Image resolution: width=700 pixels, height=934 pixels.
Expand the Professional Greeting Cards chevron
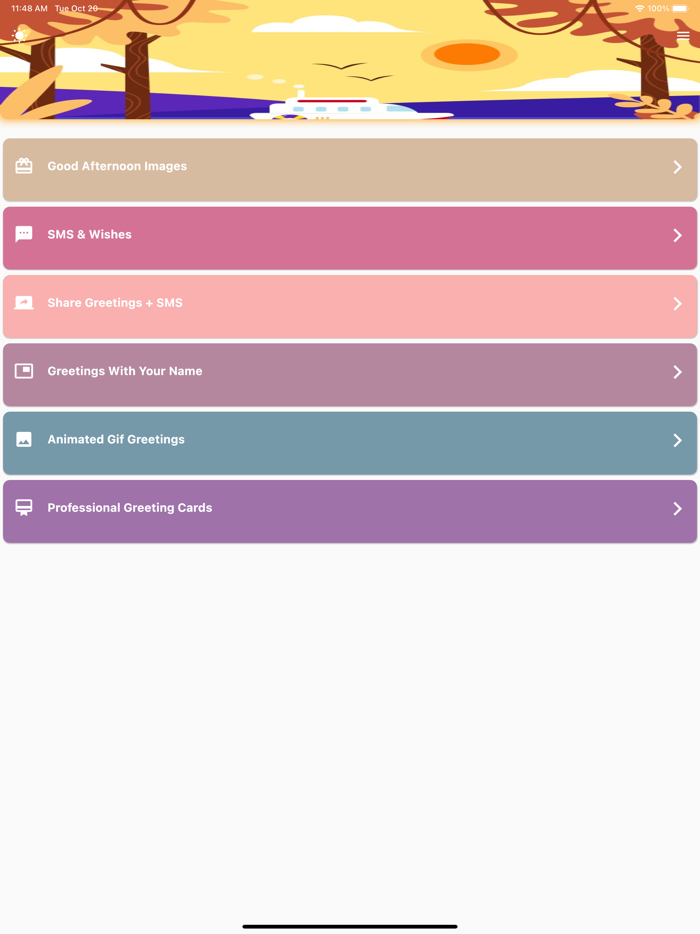[x=676, y=508]
